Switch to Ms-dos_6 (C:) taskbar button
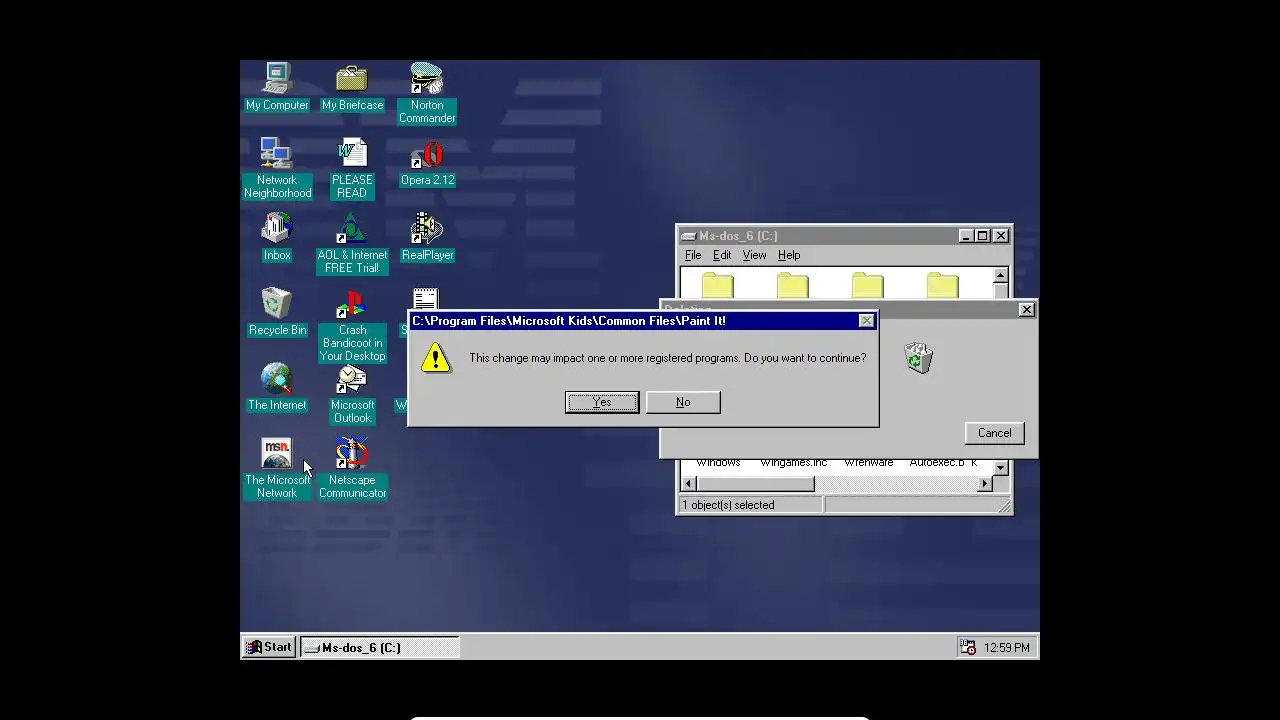The width and height of the screenshot is (1280, 720). click(380, 647)
